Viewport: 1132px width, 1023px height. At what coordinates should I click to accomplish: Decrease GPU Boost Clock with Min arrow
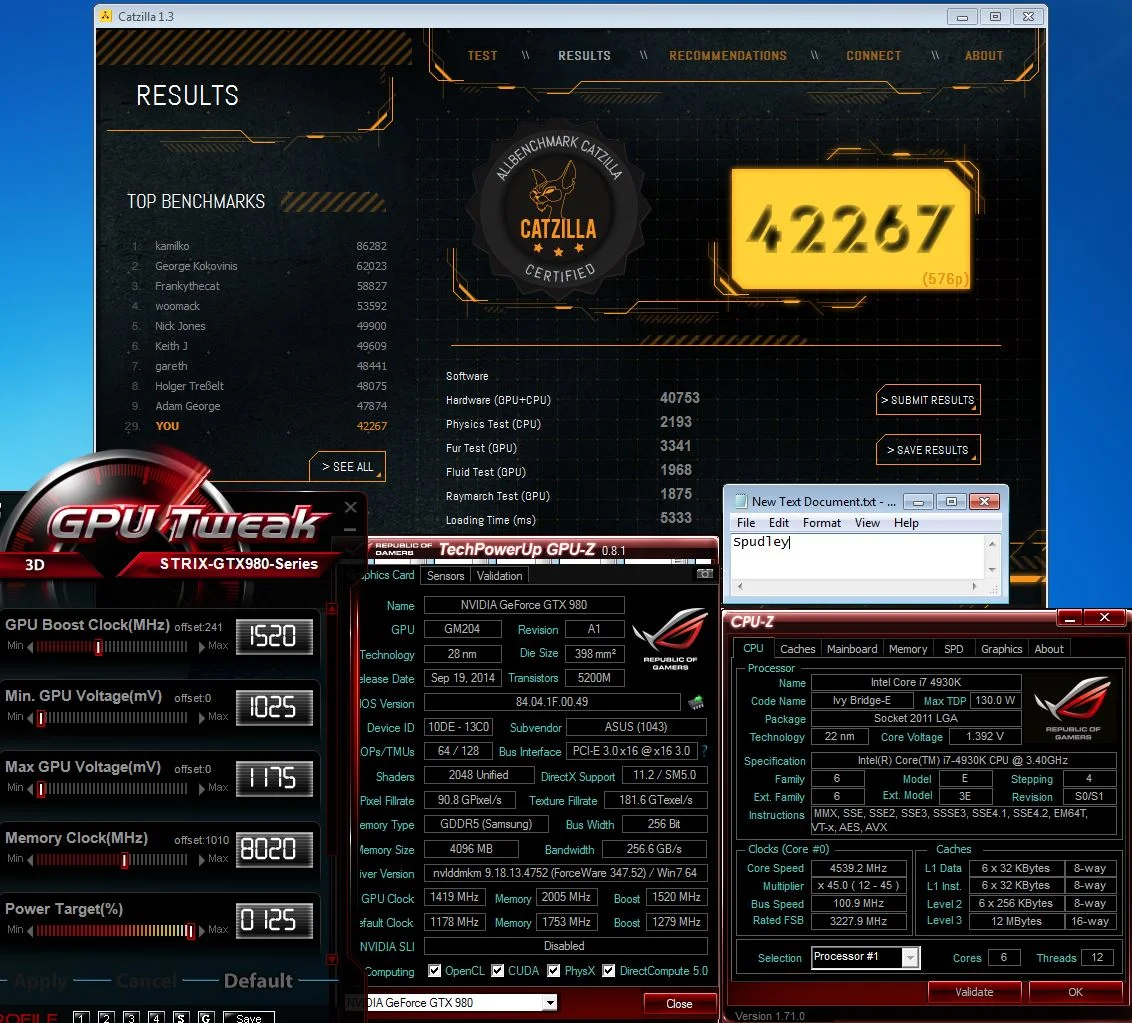(x=30, y=646)
